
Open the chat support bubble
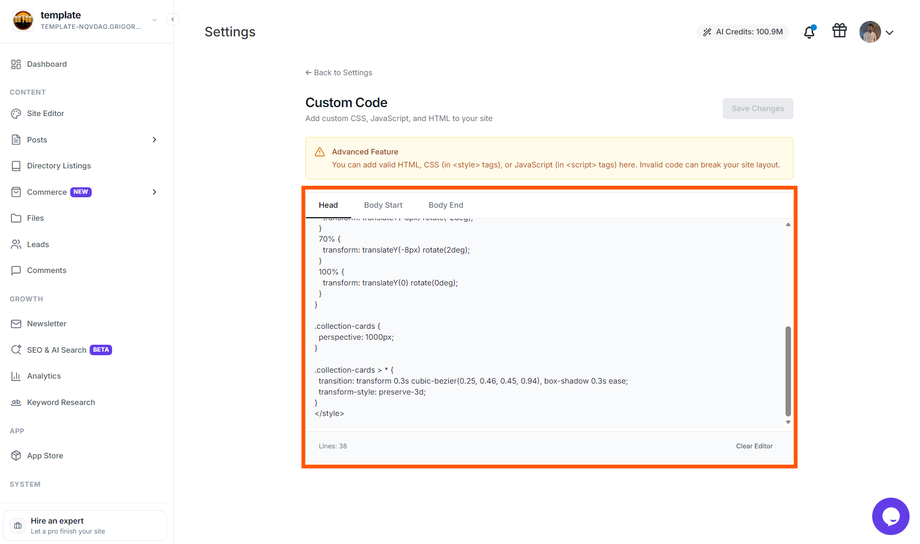click(x=890, y=516)
